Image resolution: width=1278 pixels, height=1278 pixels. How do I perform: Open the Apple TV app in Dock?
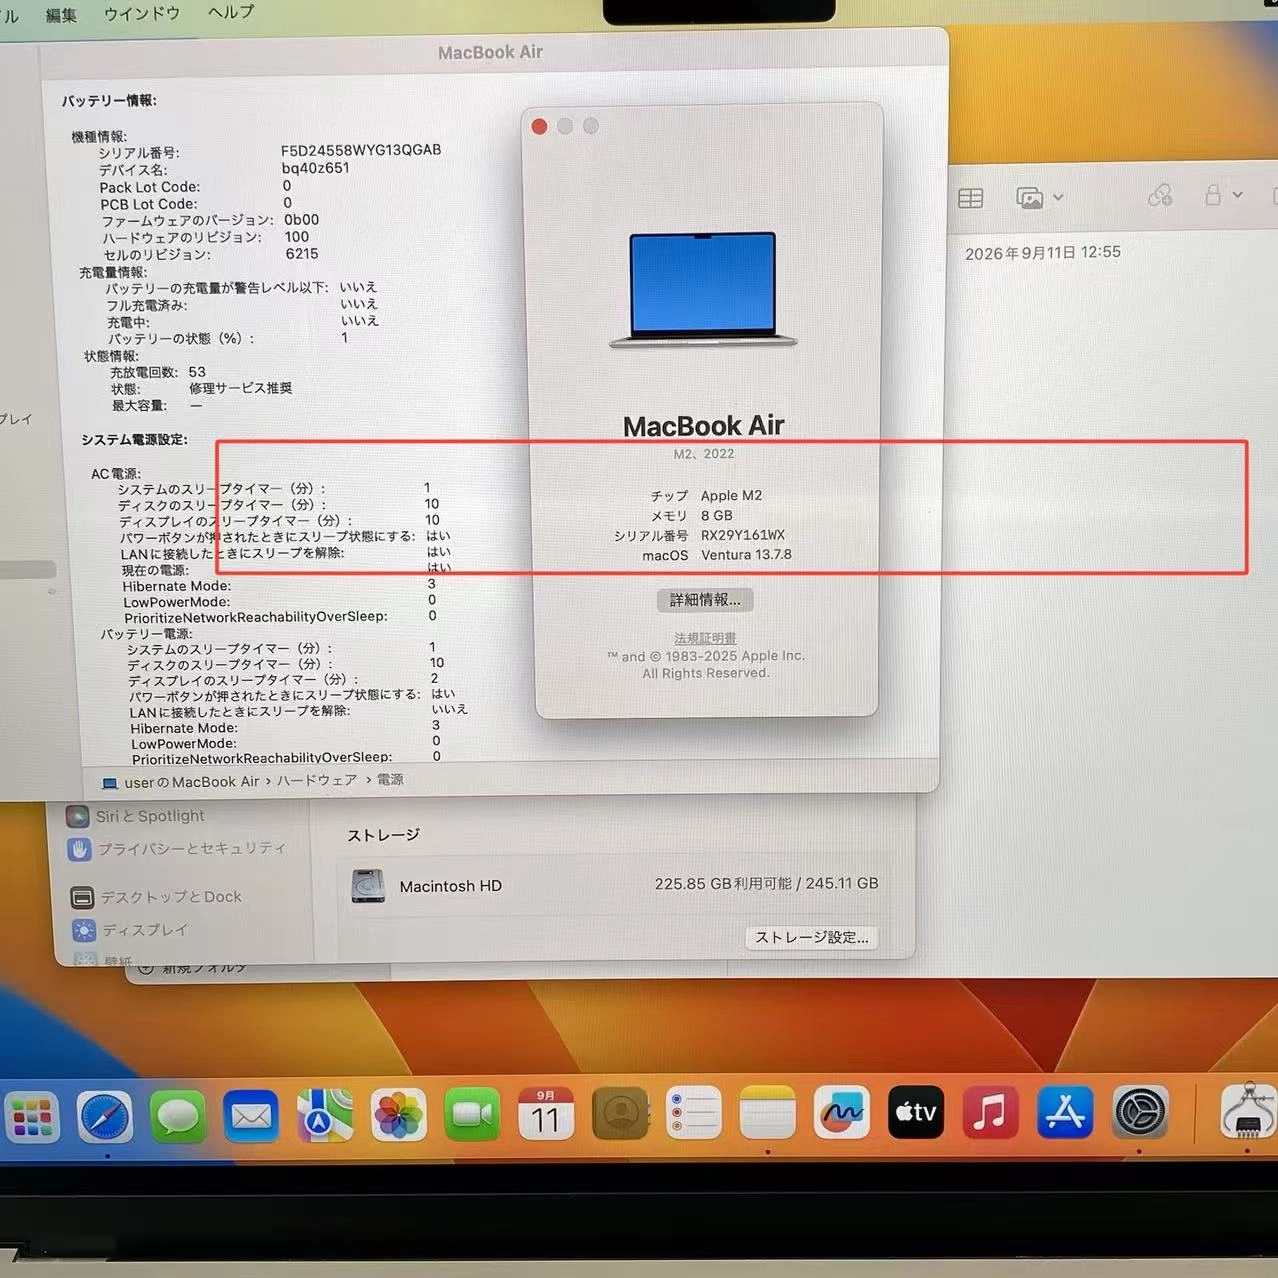tap(915, 1112)
